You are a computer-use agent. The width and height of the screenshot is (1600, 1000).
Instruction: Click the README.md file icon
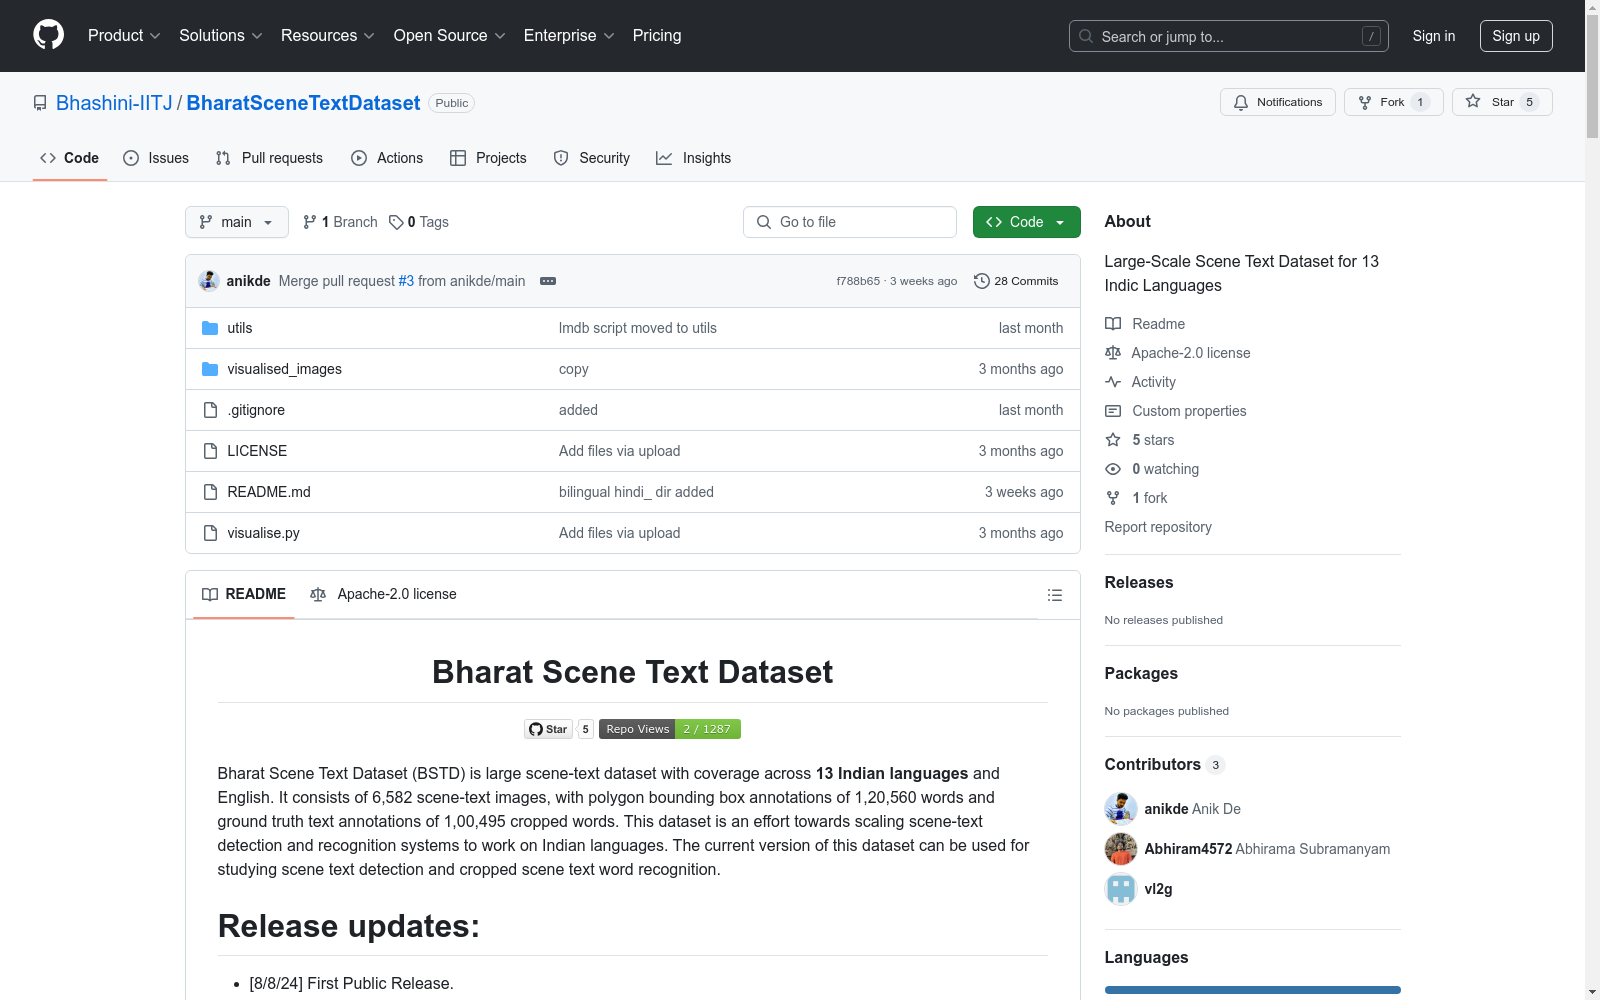point(210,492)
